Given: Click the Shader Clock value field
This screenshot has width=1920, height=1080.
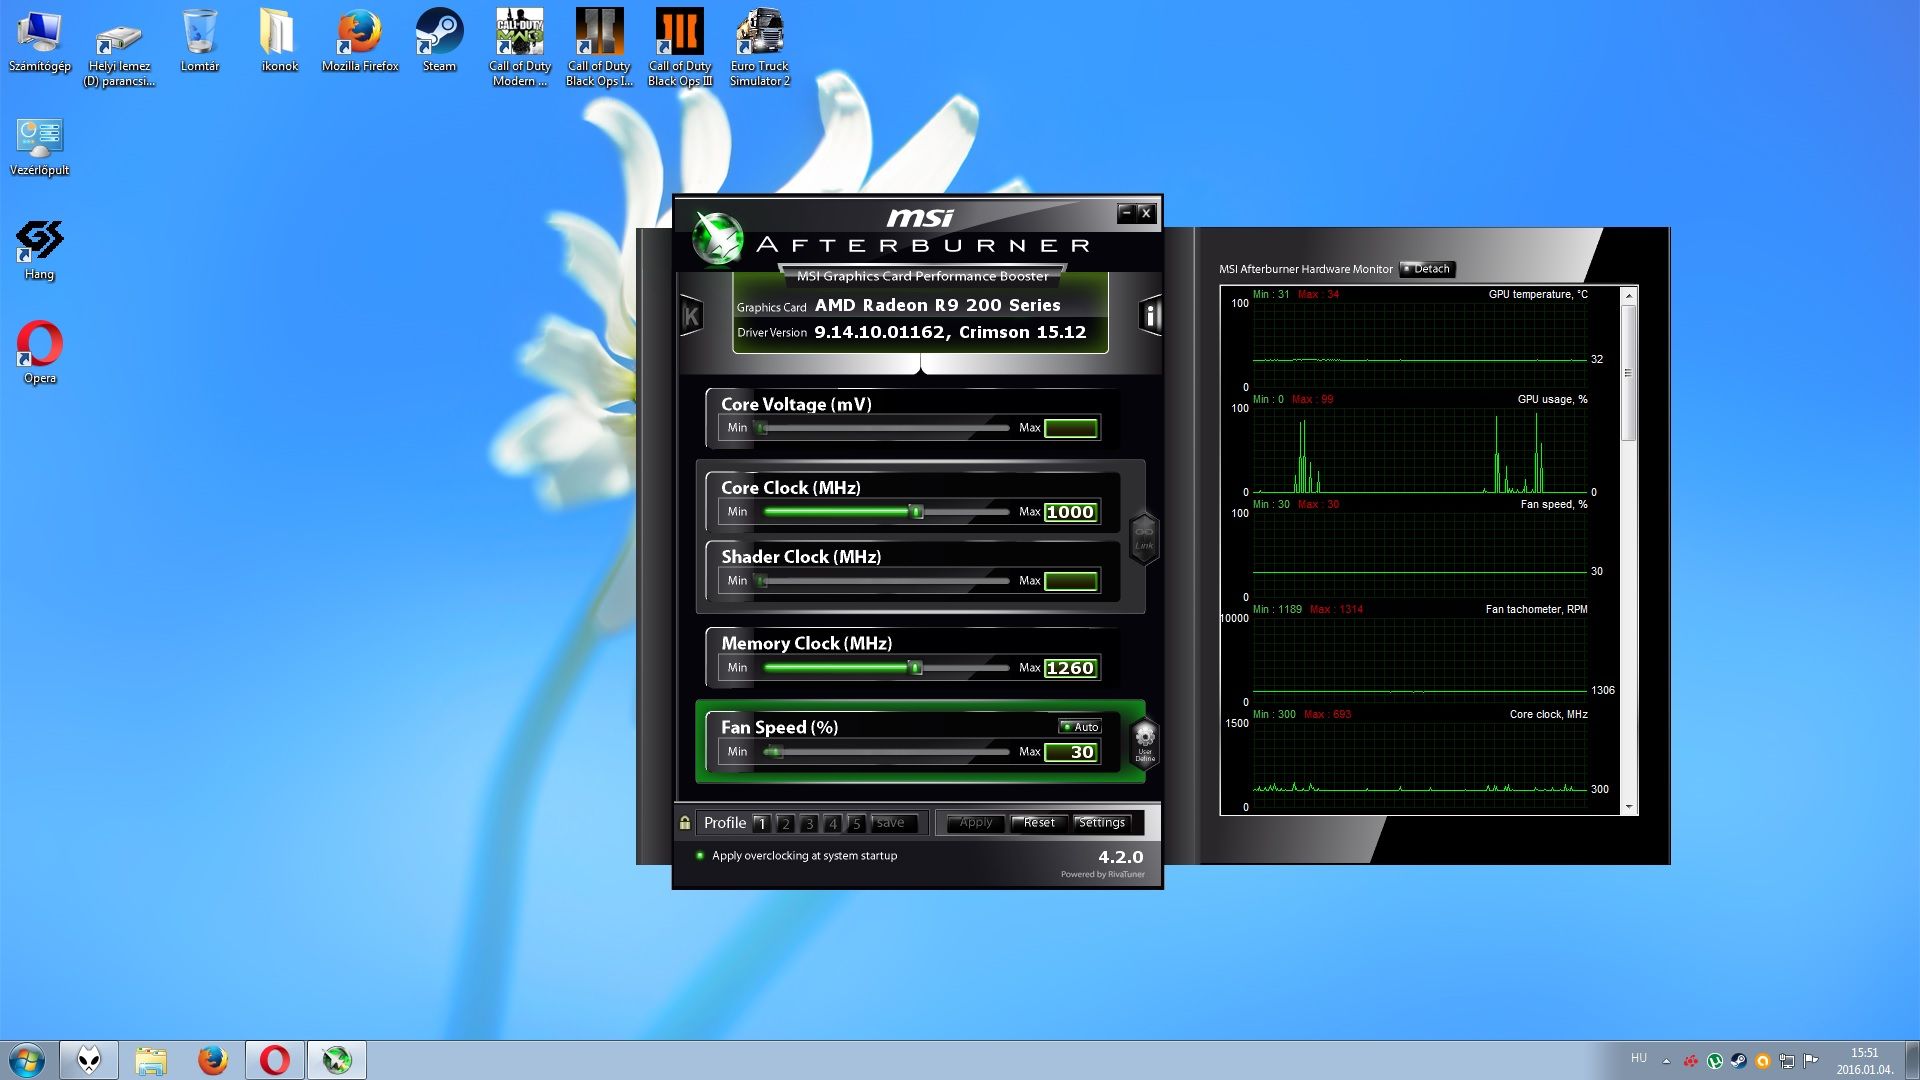Looking at the screenshot, I should click(x=1071, y=581).
